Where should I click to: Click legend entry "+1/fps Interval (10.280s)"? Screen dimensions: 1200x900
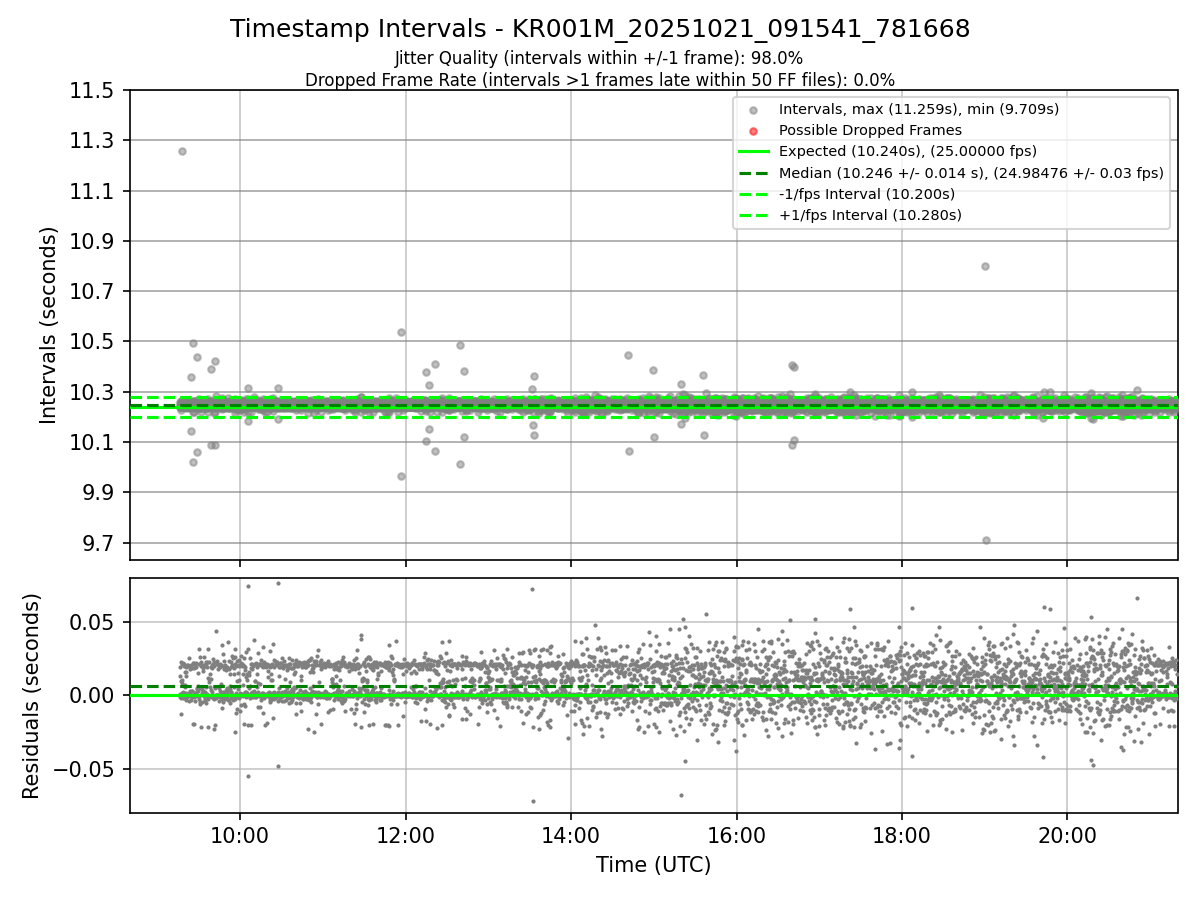[870, 214]
